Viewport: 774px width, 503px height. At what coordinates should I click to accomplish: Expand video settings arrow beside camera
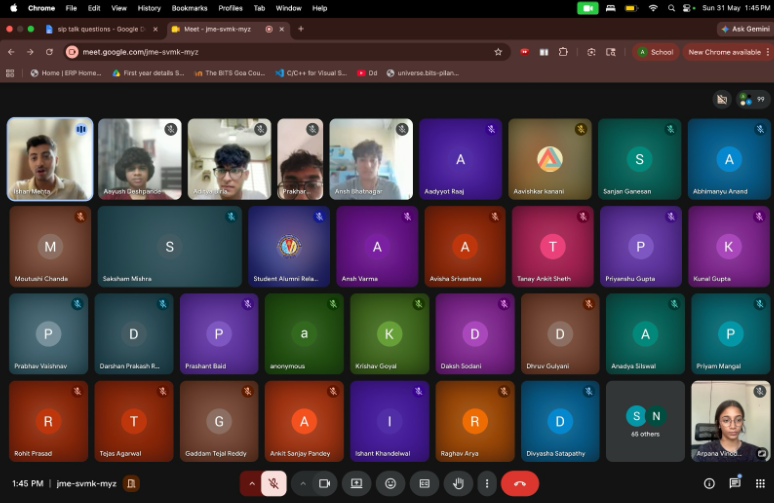tap(303, 484)
